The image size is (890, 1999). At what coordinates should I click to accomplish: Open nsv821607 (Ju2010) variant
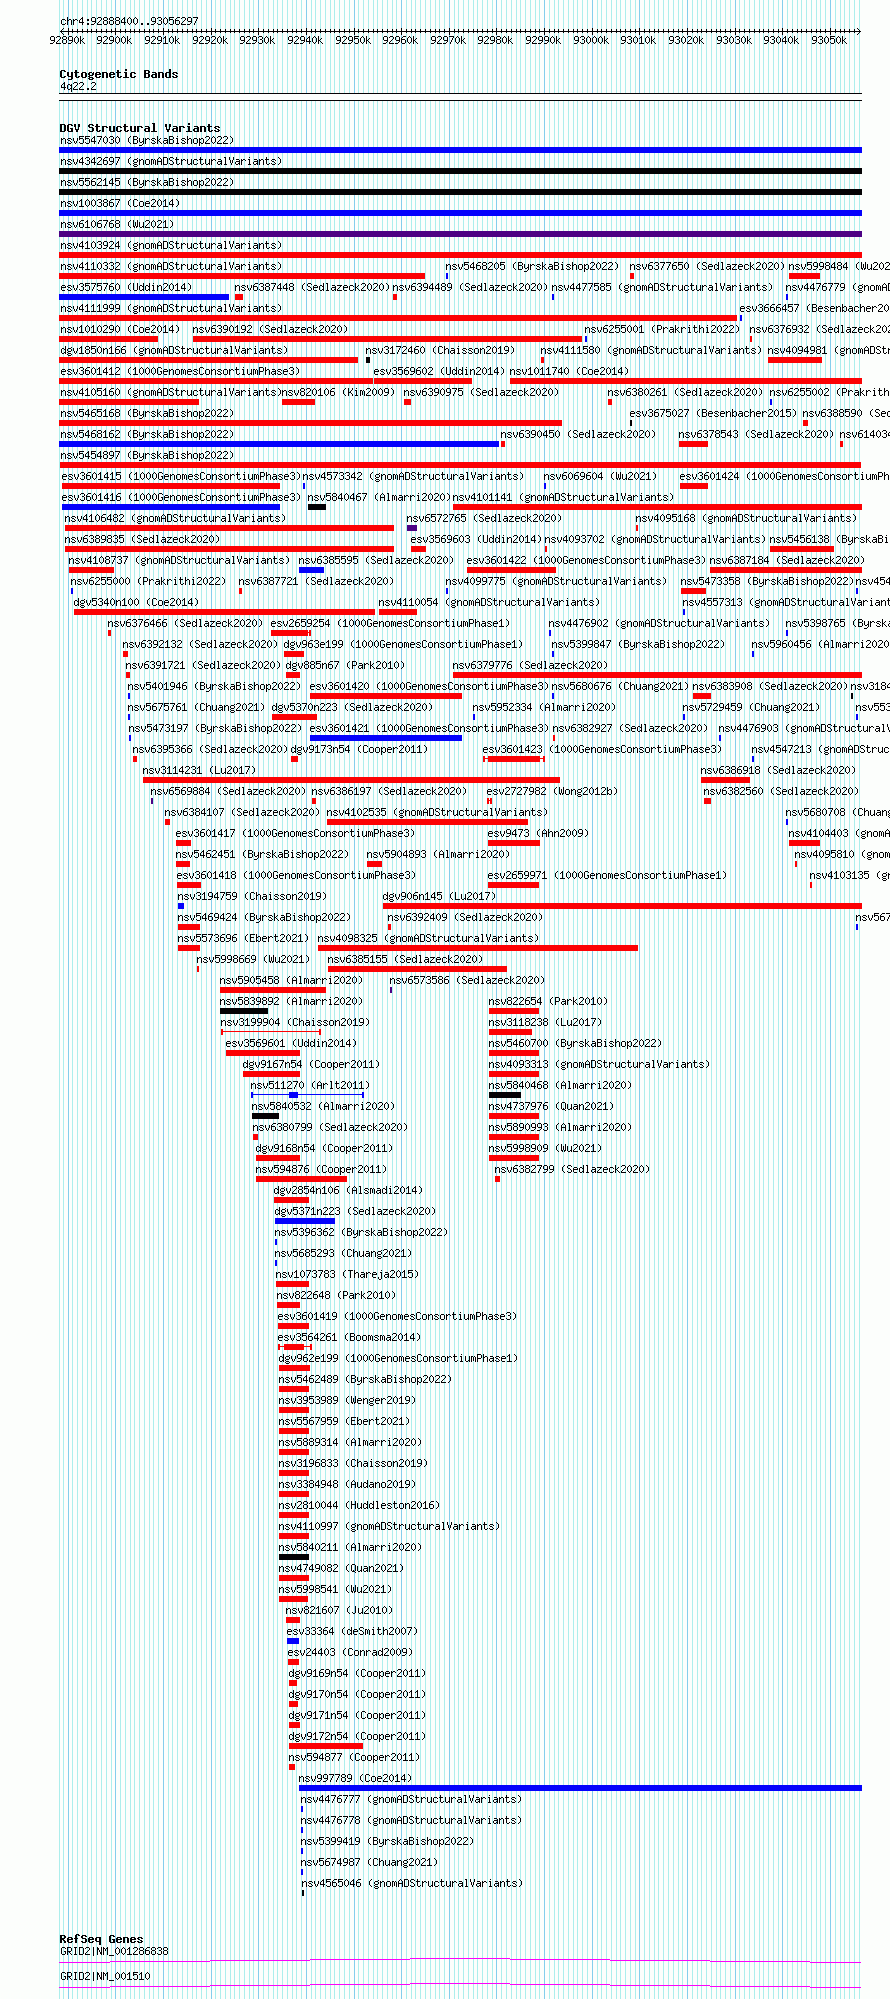(x=339, y=1610)
